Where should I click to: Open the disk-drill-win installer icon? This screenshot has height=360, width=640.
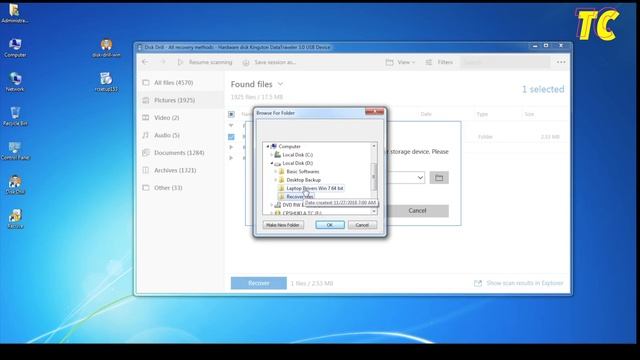106,48
